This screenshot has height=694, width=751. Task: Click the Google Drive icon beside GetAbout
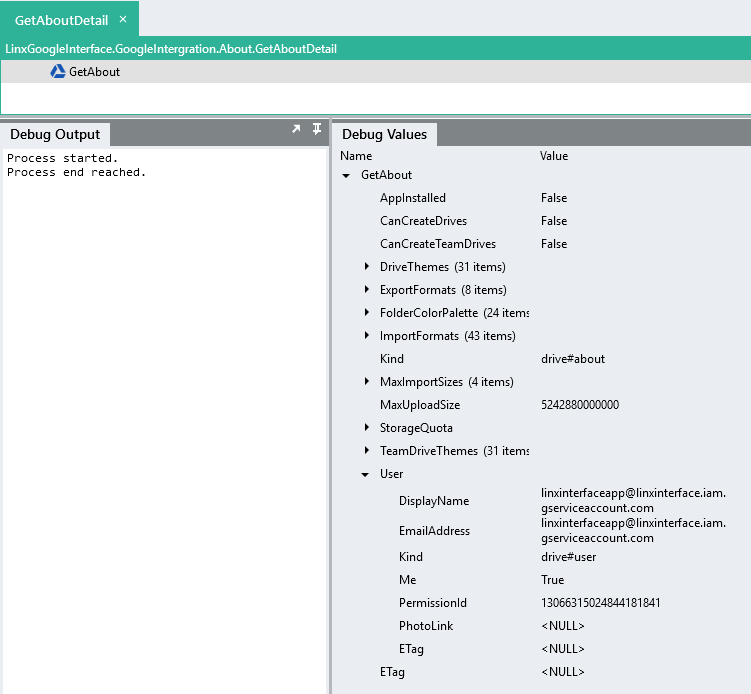58,71
